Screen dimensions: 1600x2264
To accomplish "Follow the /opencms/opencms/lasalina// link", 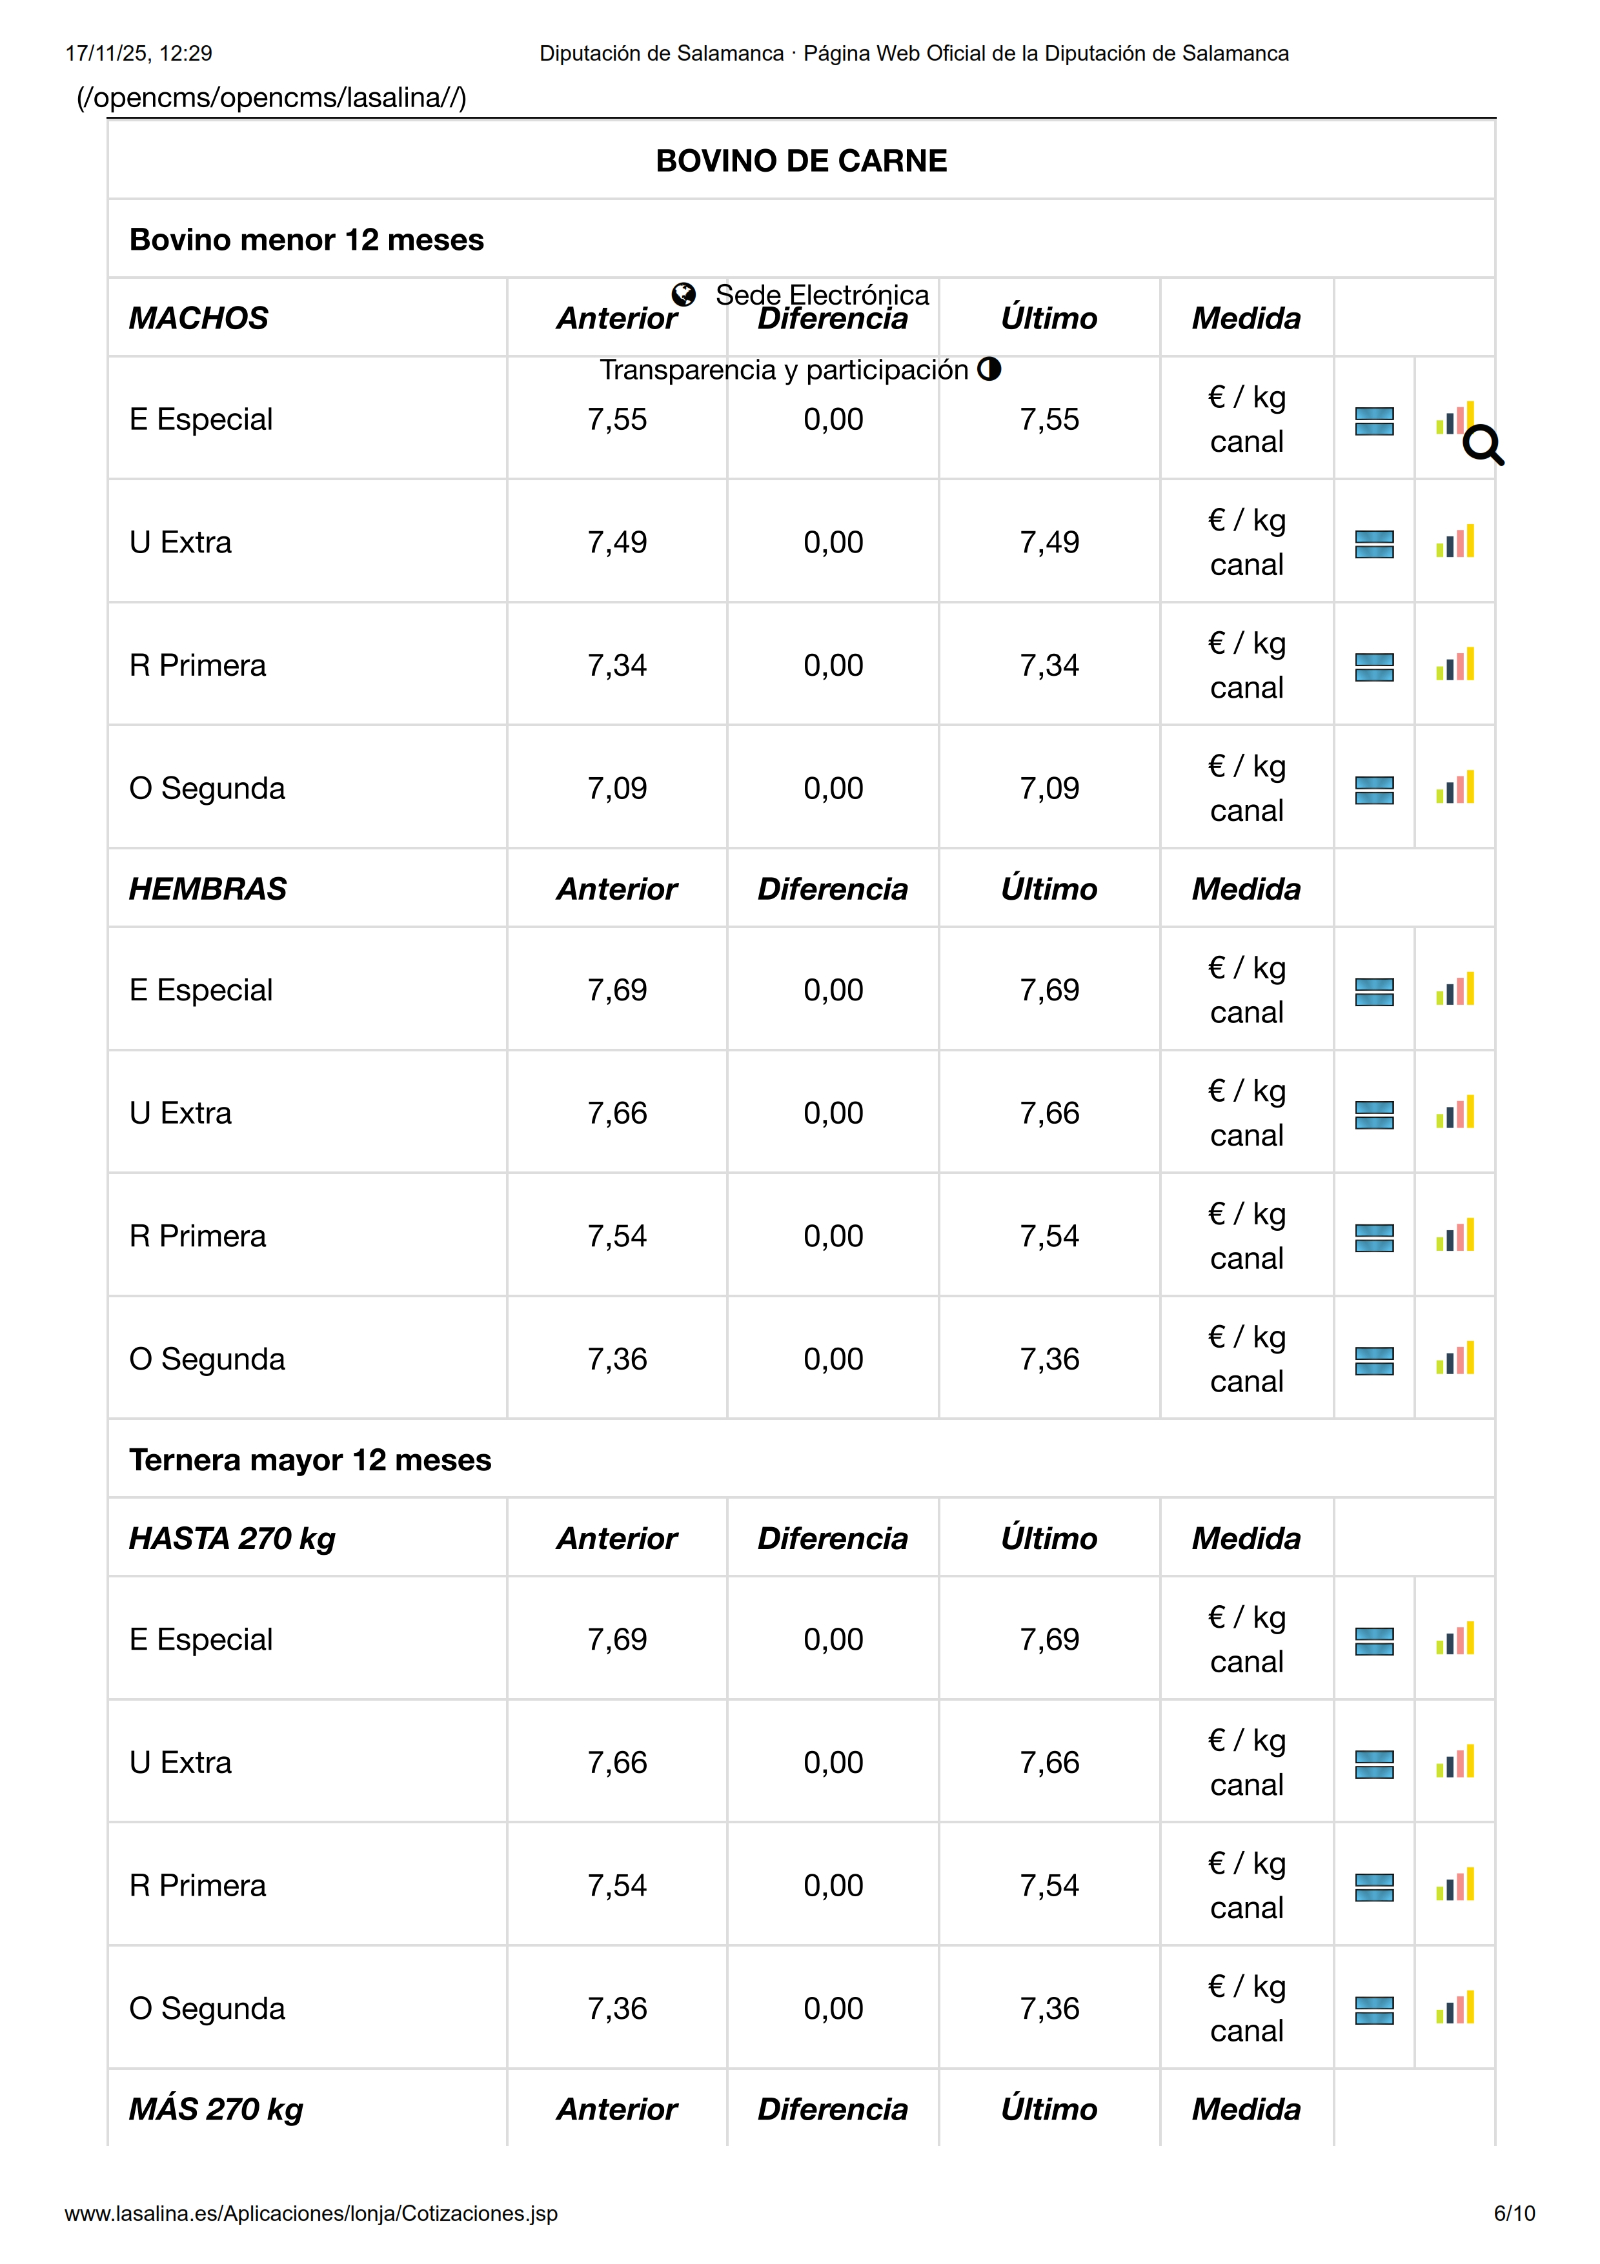I will (x=271, y=97).
